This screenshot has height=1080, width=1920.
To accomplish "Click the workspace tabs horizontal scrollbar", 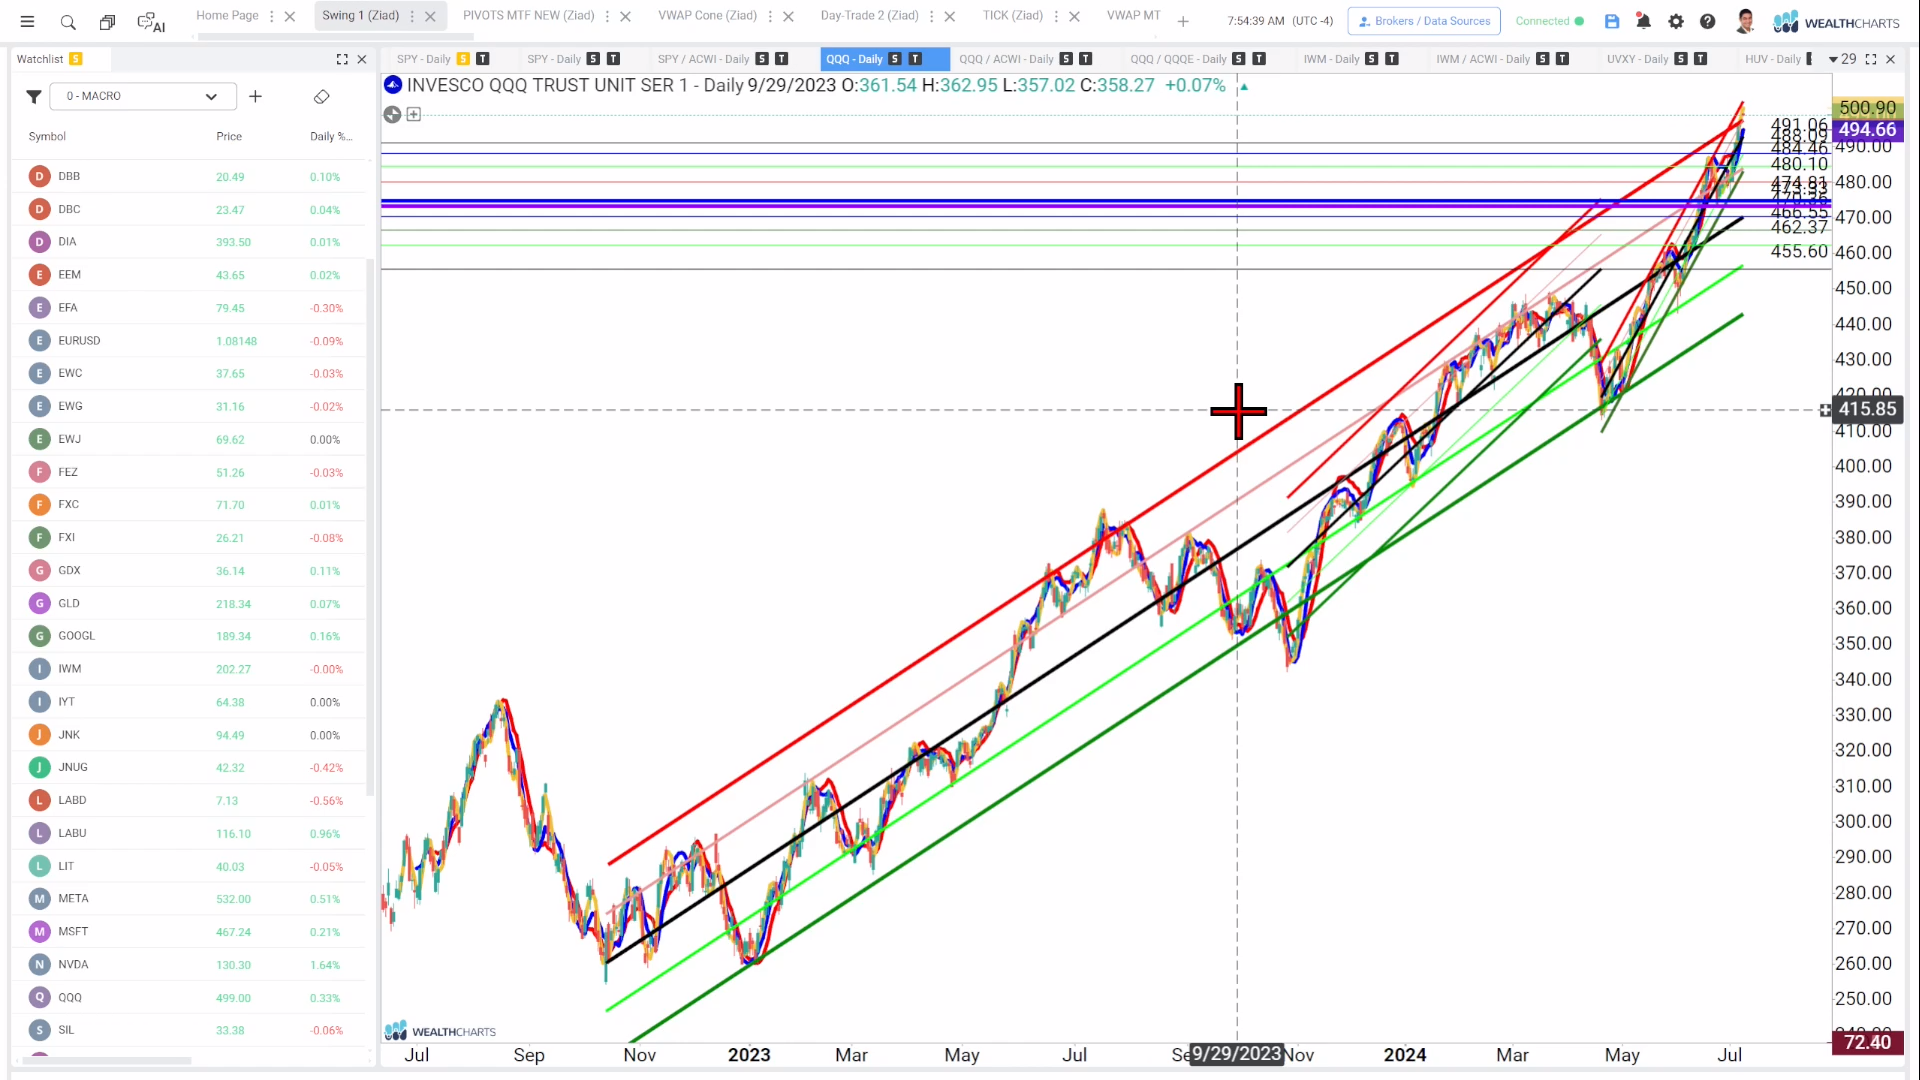I will tap(335, 37).
